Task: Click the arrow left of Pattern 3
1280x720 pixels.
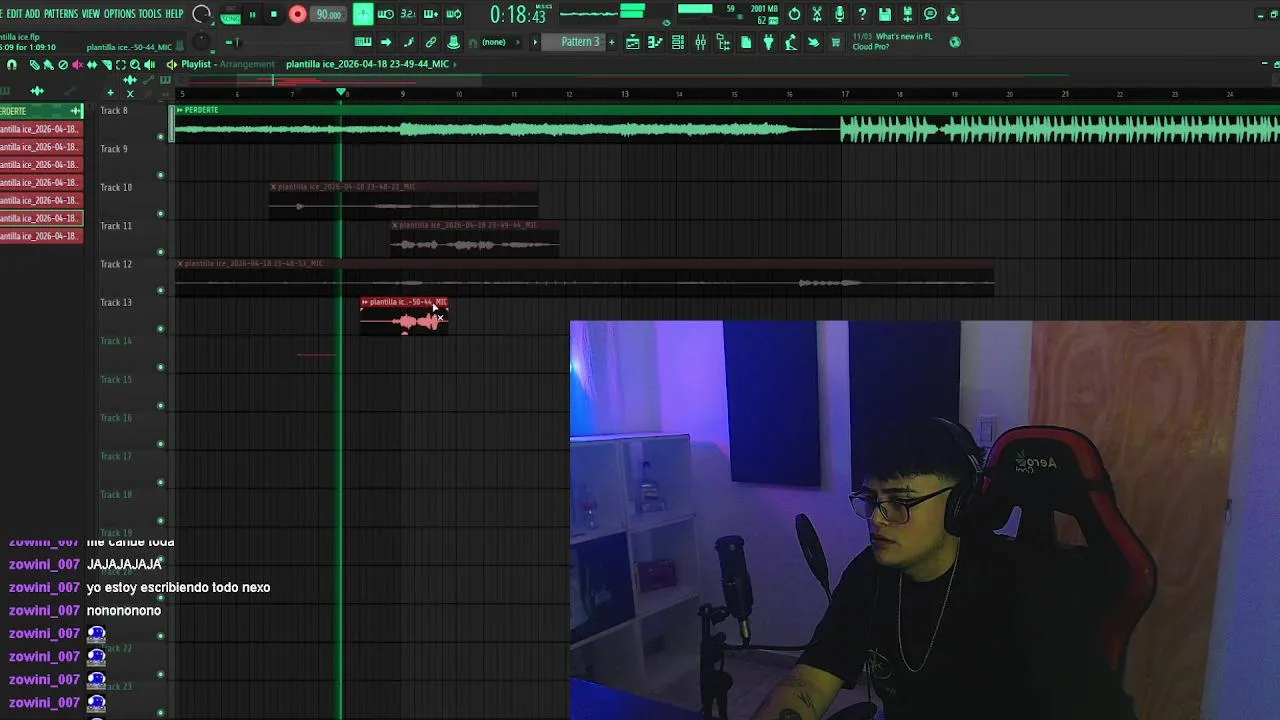Action: coord(535,42)
